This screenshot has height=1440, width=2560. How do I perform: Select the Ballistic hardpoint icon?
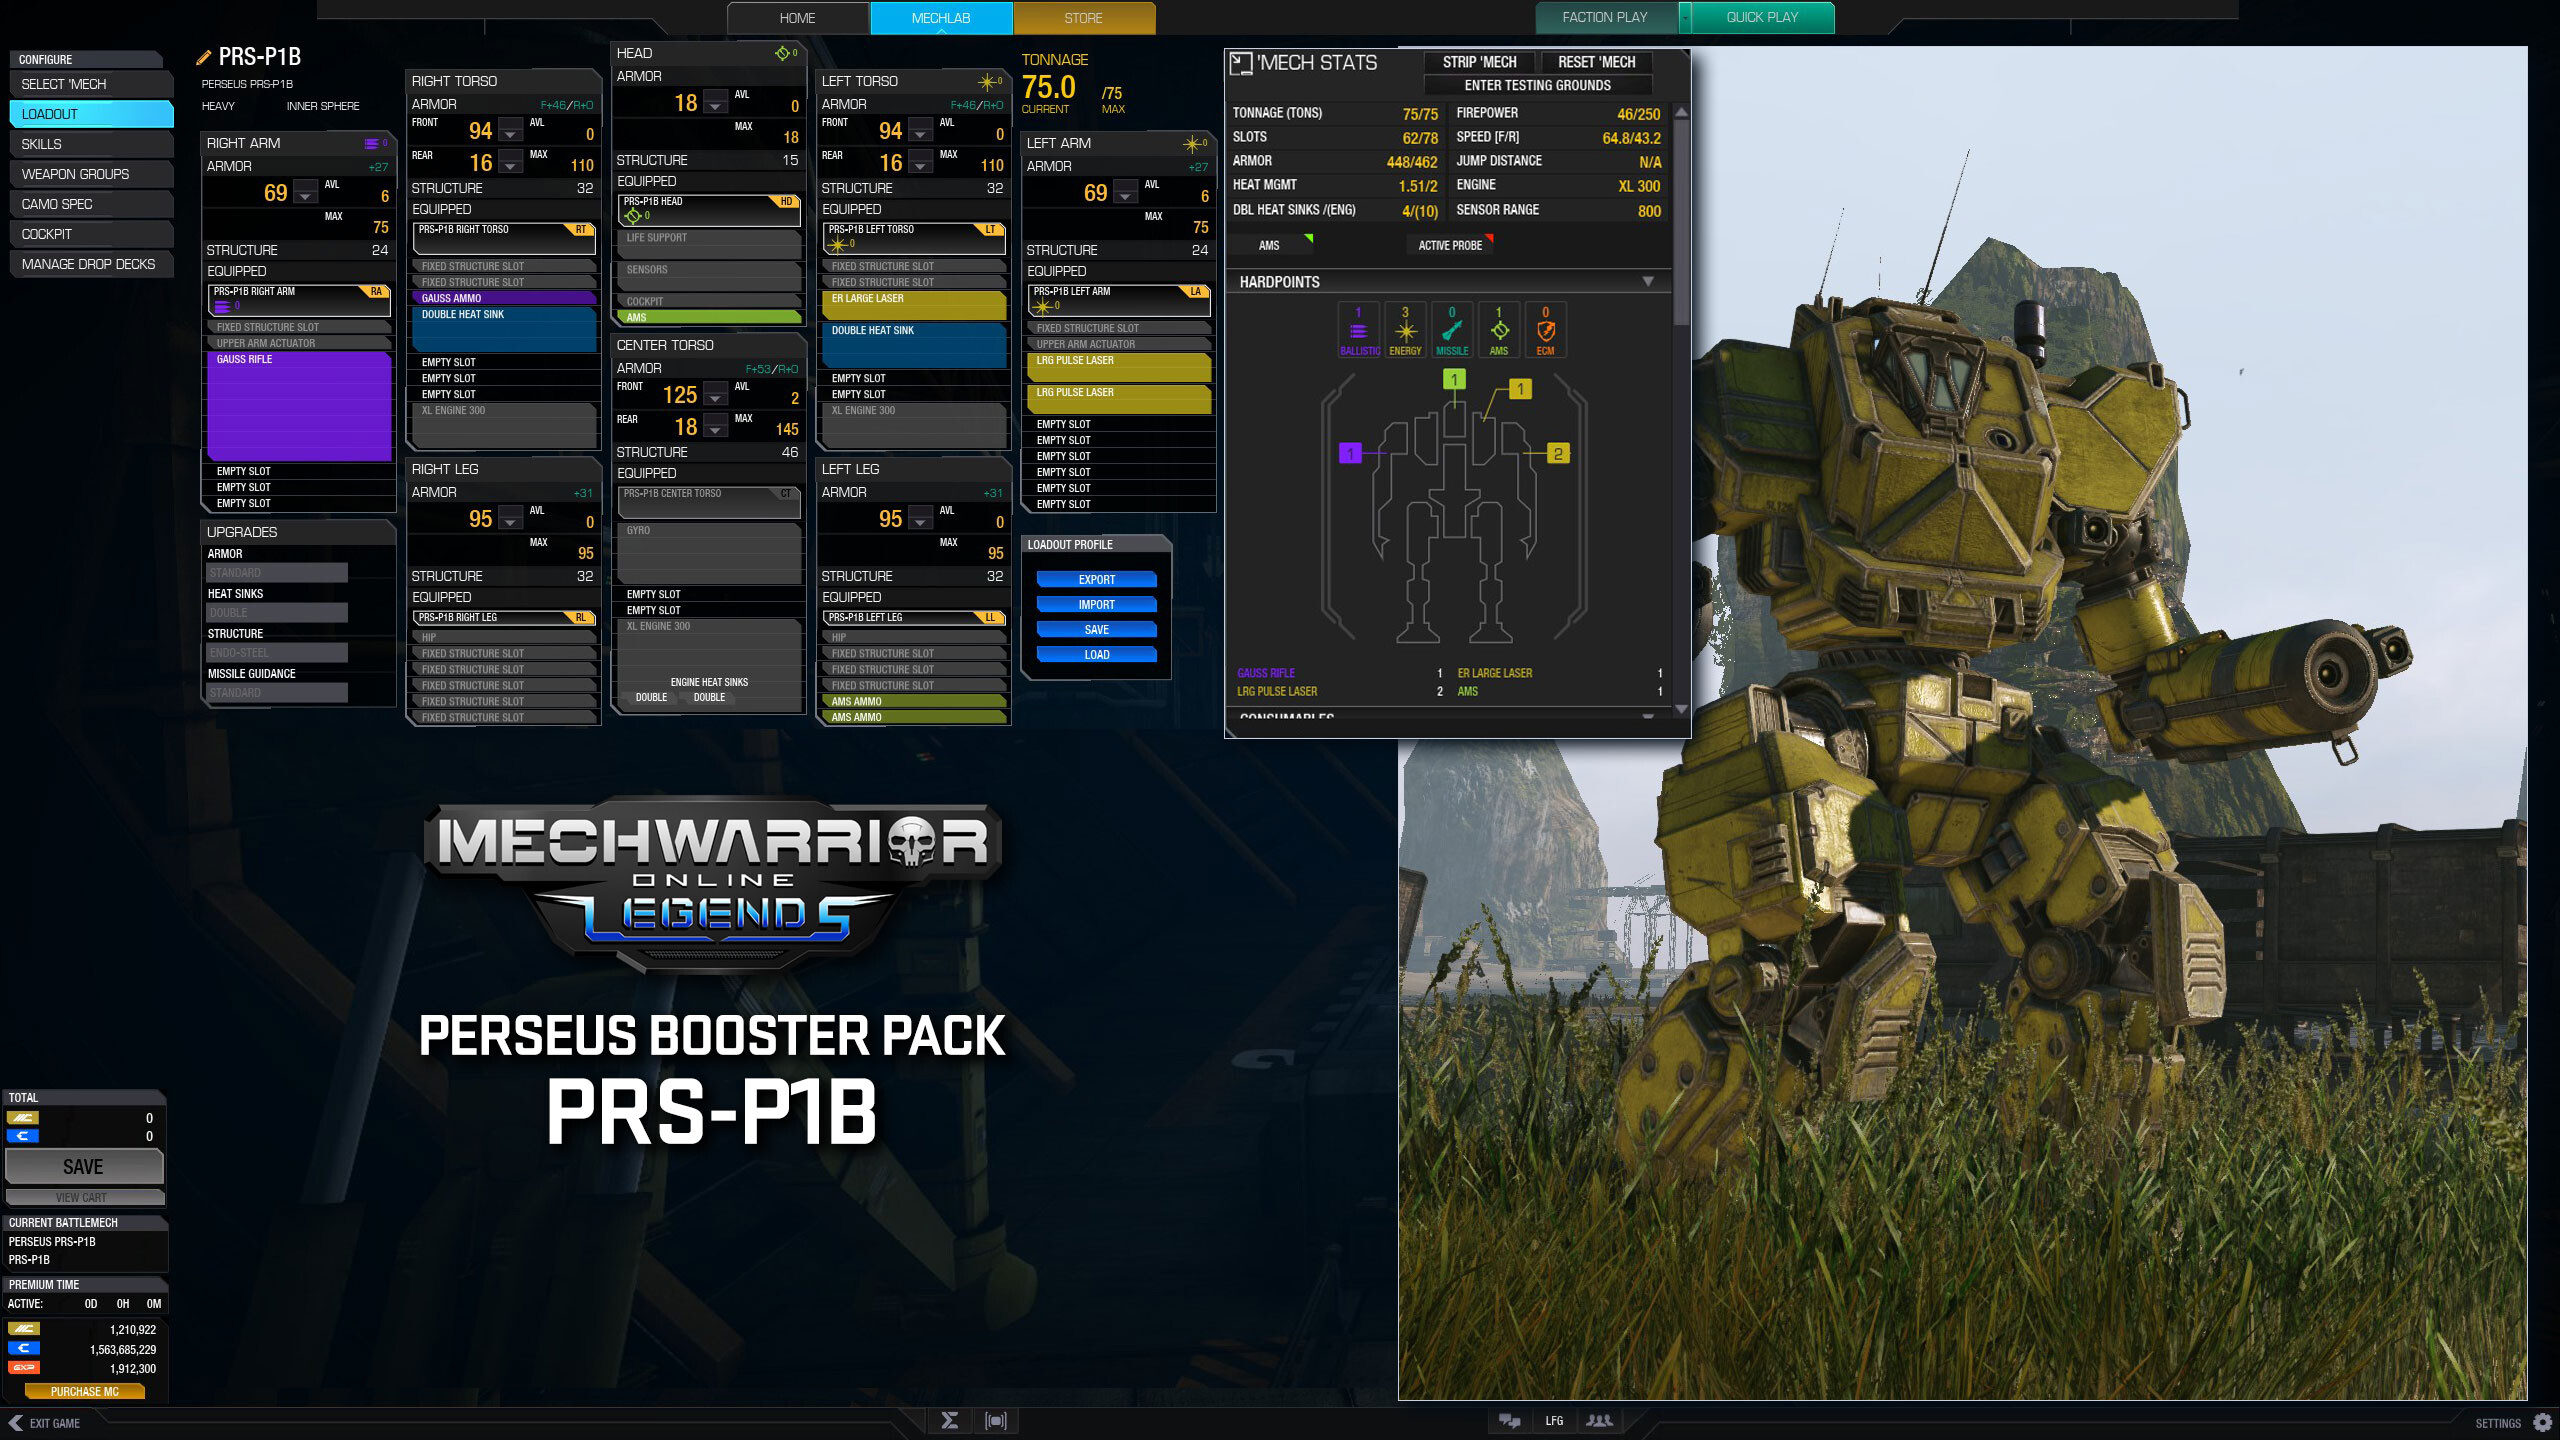coord(1358,330)
